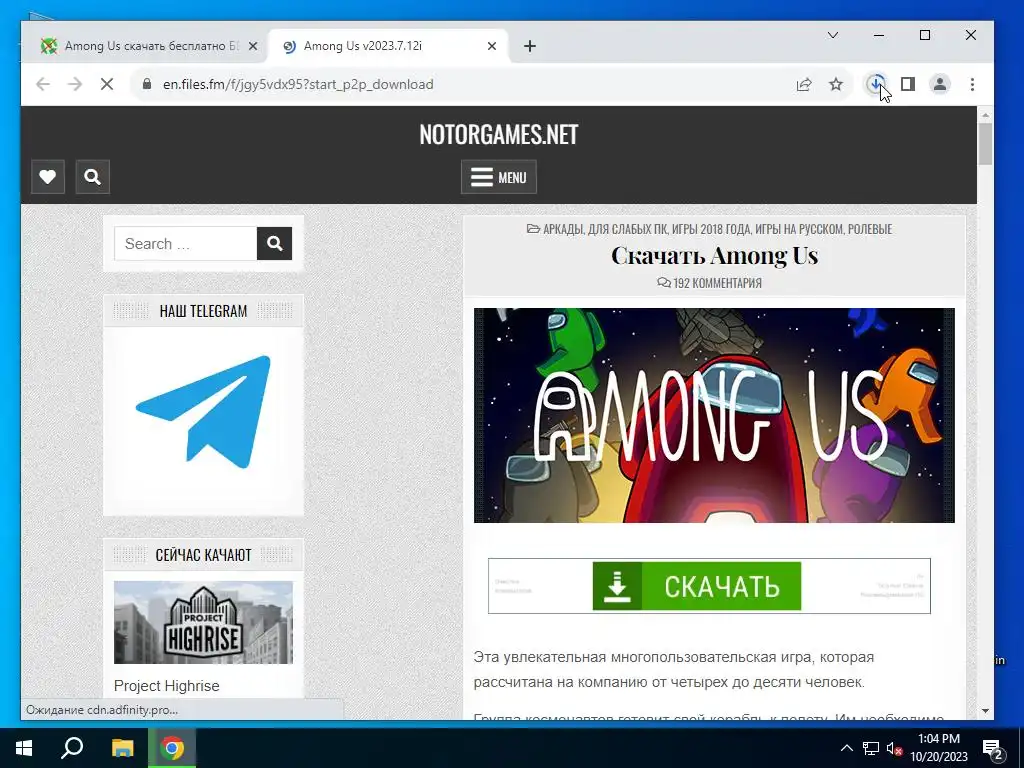Open Chrome downloads icon in toolbar
Screen dimensions: 1024x768
875,84
